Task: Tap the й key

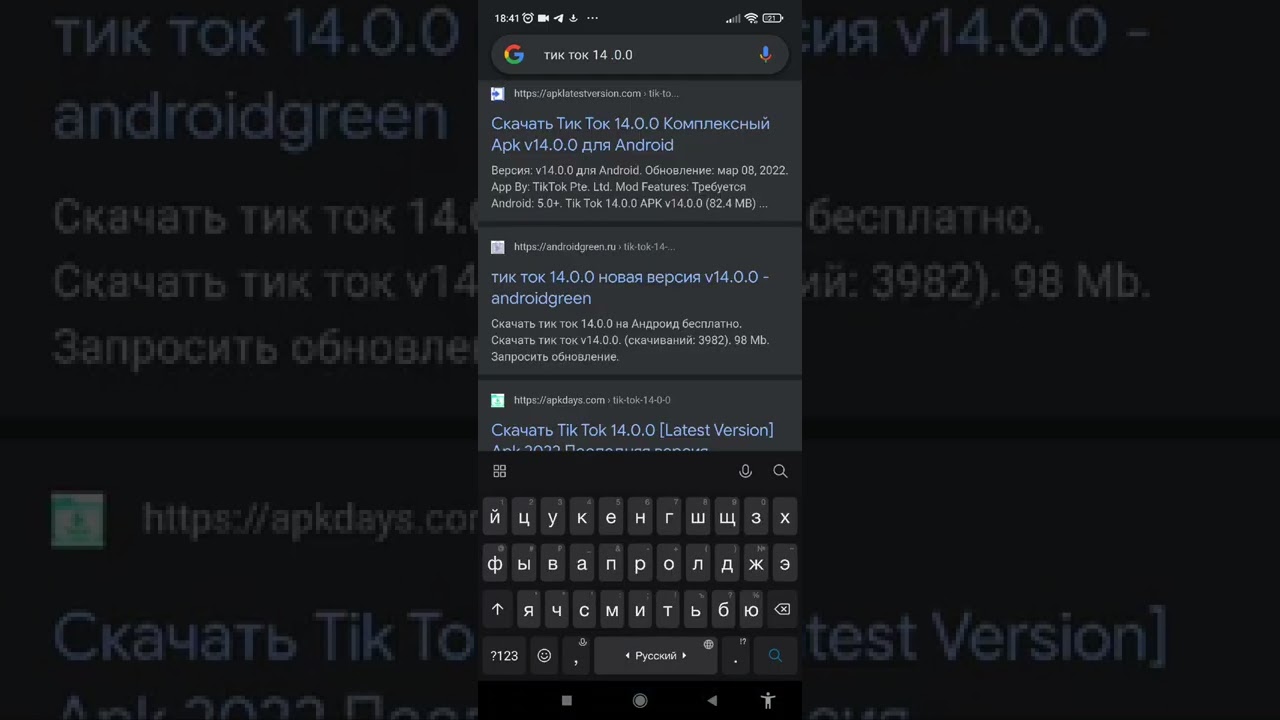Action: coord(495,518)
